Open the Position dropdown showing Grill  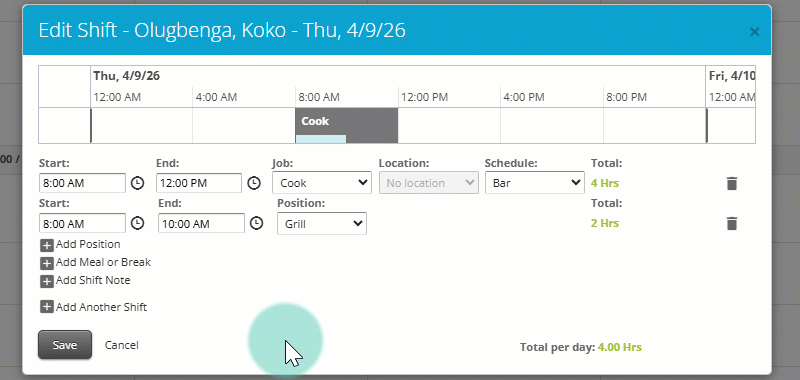coord(322,223)
